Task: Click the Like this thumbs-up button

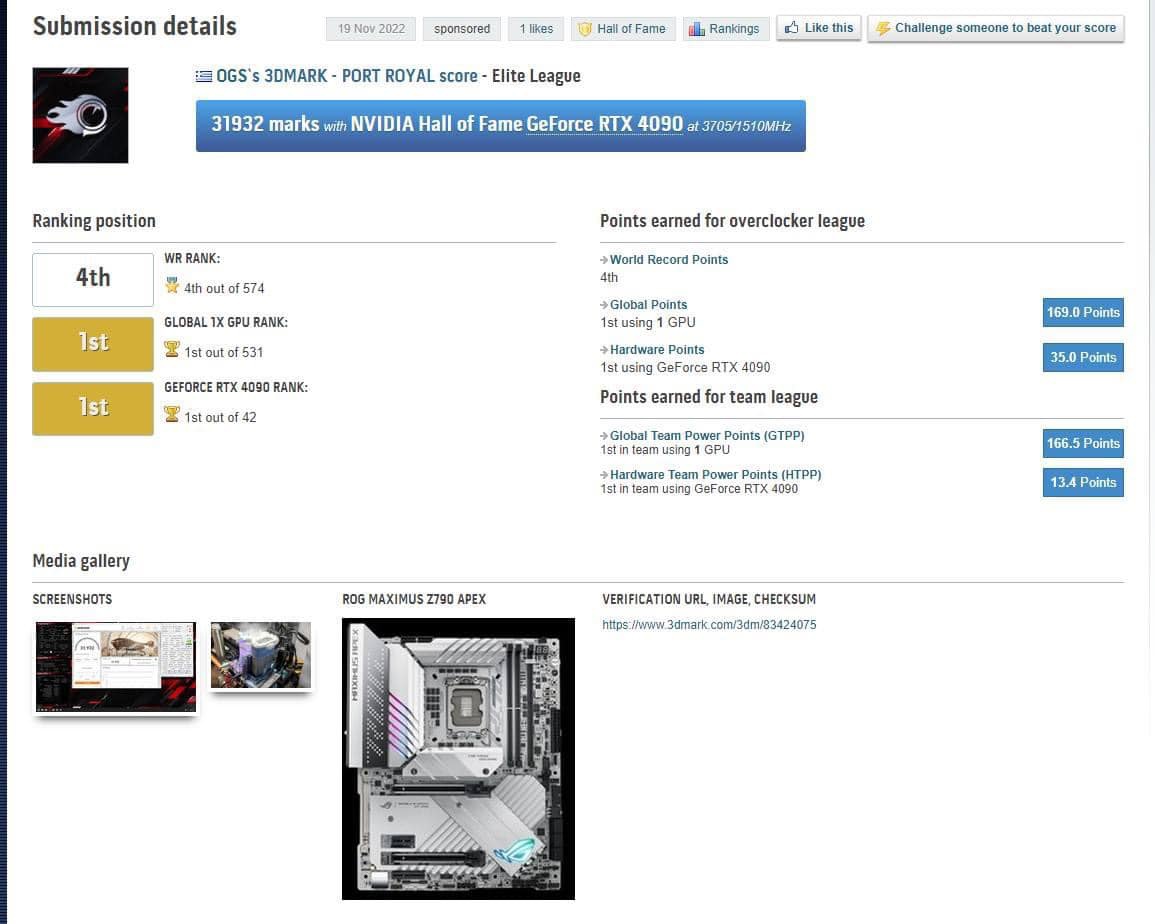Action: coord(818,28)
